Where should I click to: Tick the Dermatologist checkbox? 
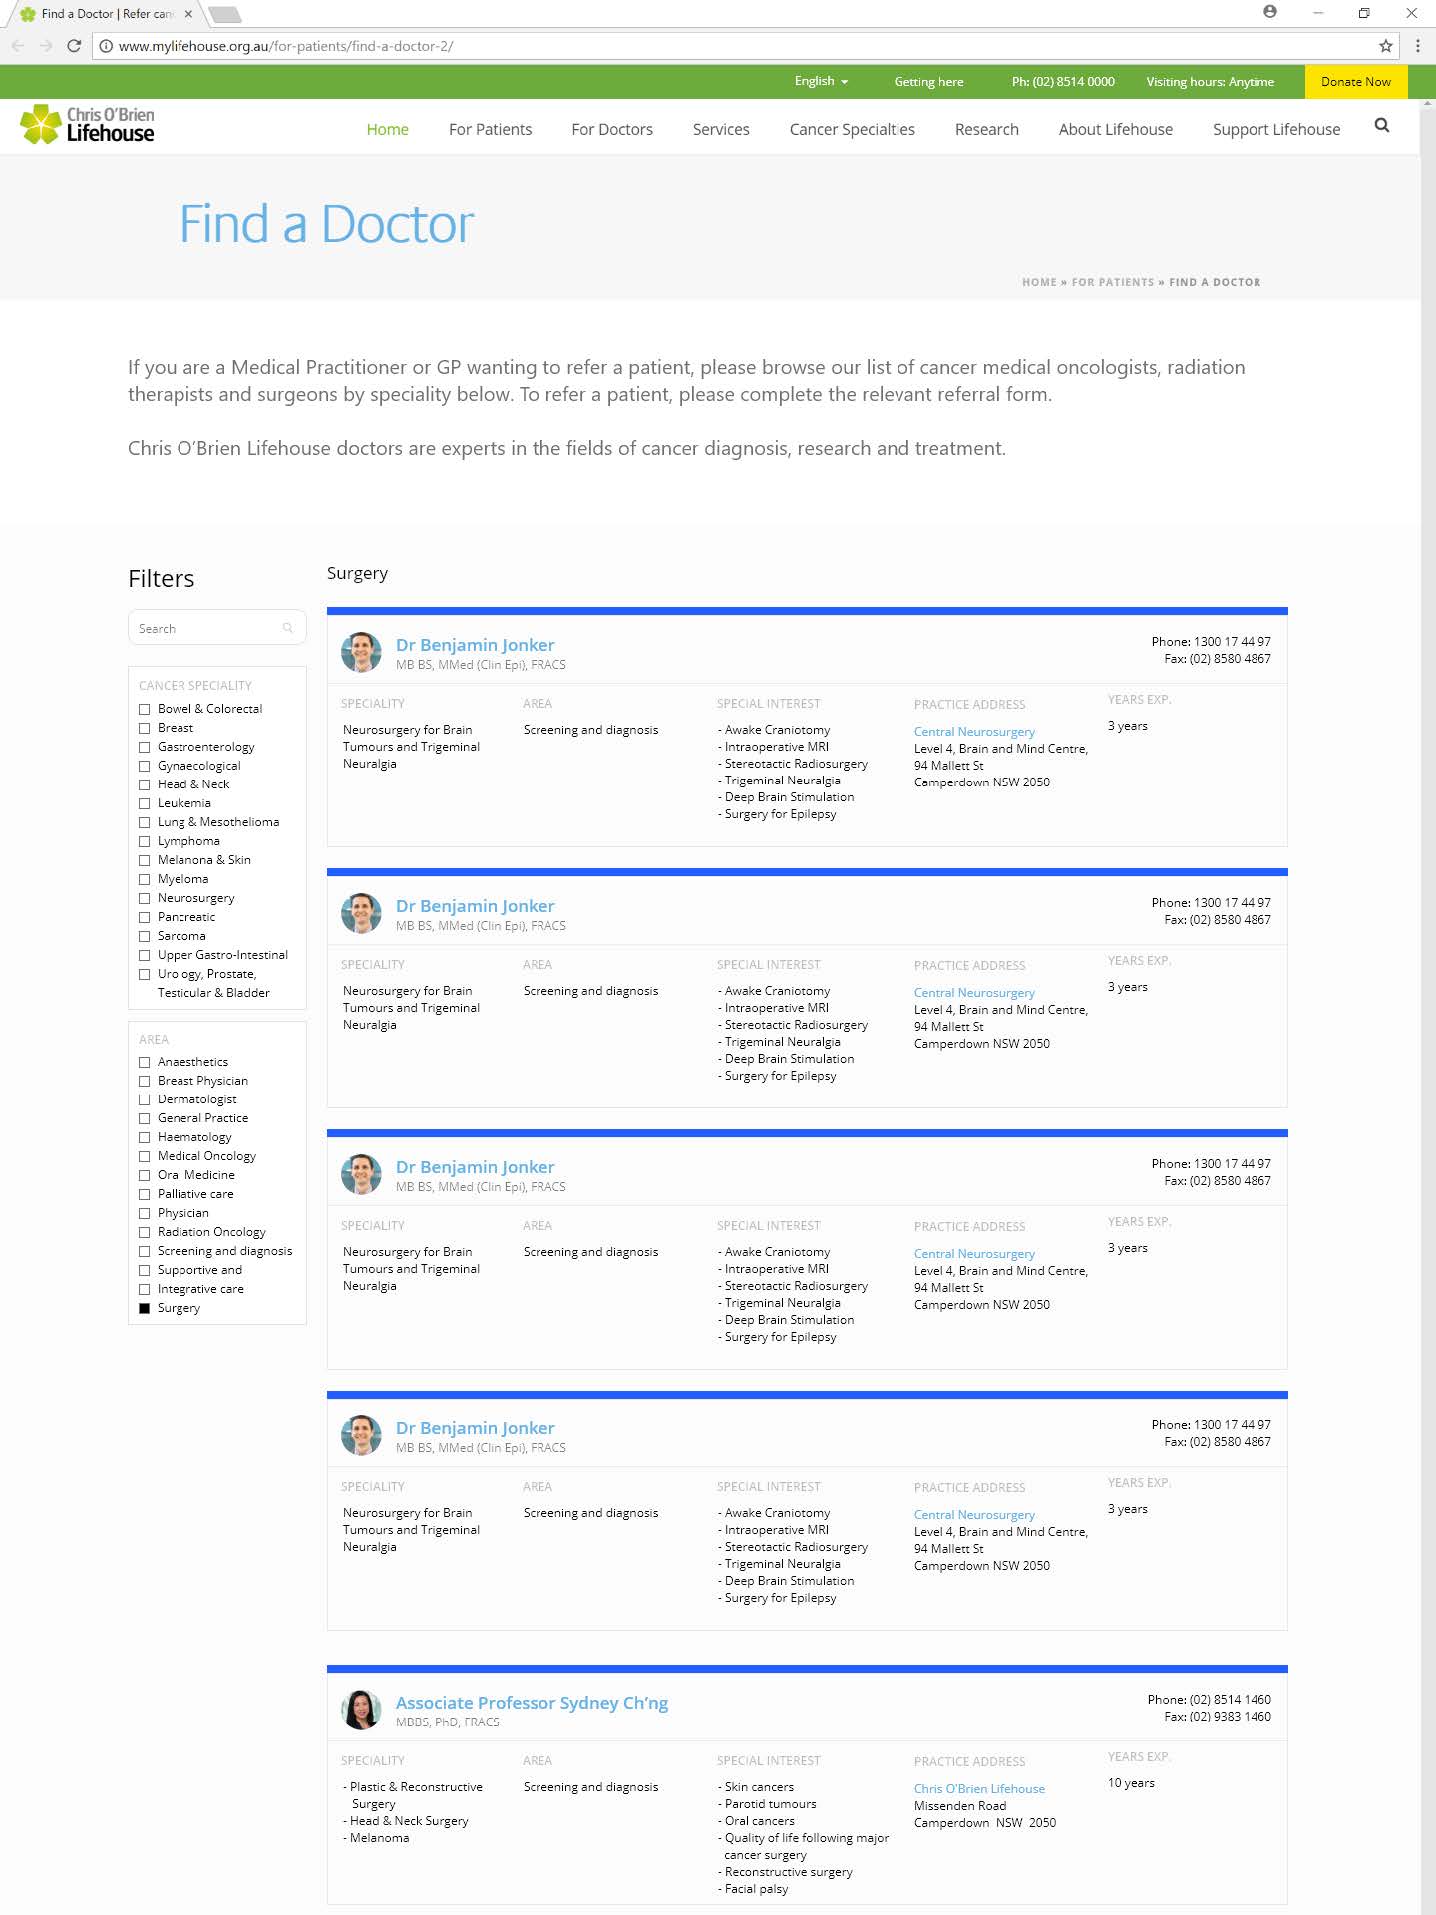(144, 1099)
